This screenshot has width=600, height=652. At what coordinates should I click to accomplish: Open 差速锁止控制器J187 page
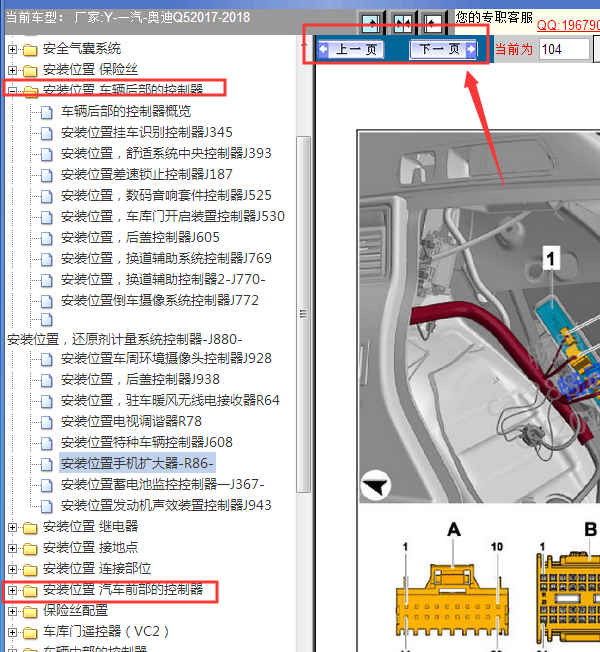pos(146,174)
